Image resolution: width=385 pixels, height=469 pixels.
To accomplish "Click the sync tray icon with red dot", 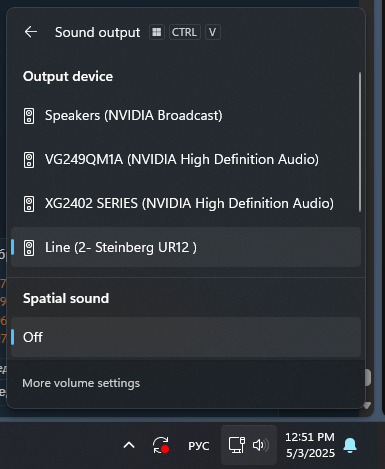I will [161, 445].
